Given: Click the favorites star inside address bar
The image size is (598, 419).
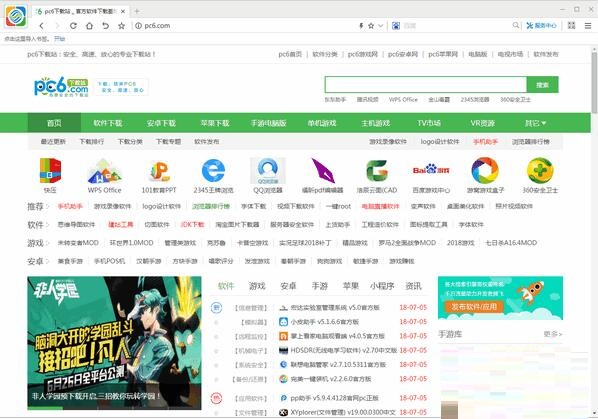Looking at the screenshot, I should pyautogui.click(x=371, y=26).
